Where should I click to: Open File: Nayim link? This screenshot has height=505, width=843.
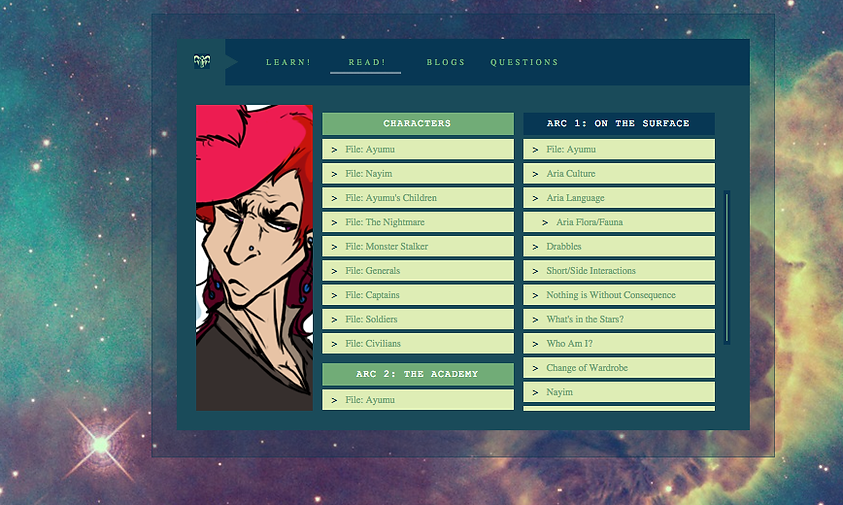(418, 174)
